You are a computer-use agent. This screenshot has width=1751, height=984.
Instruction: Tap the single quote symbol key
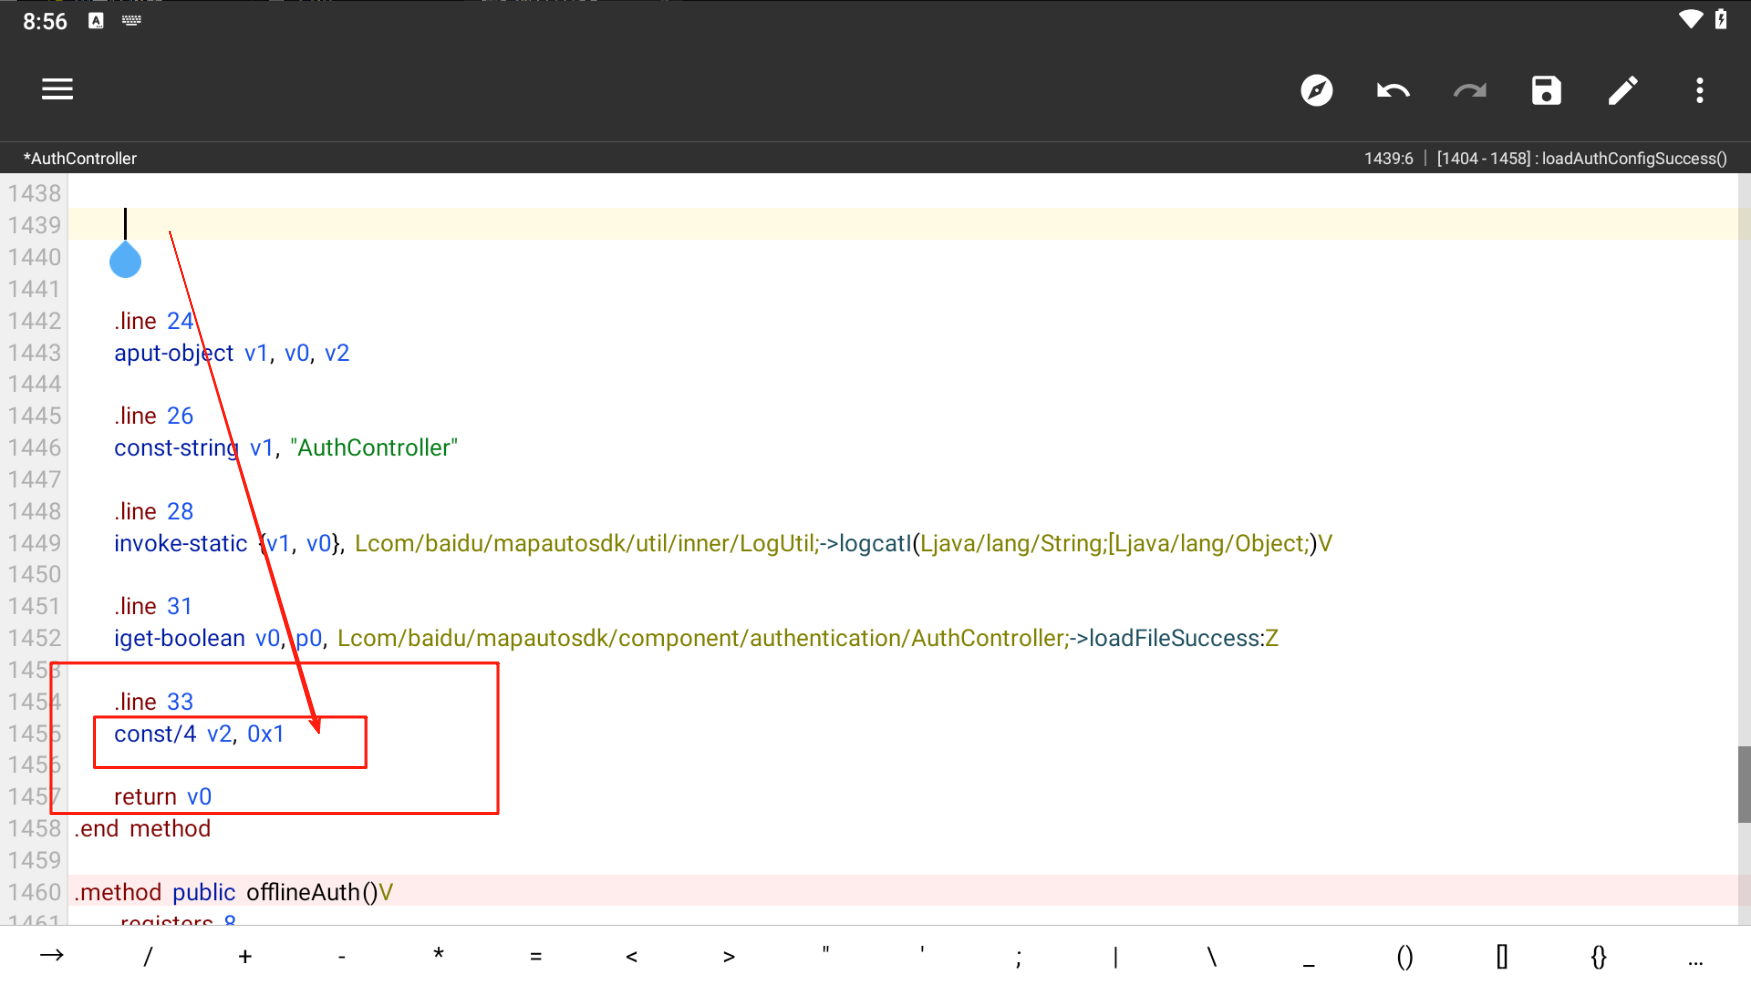tap(922, 951)
